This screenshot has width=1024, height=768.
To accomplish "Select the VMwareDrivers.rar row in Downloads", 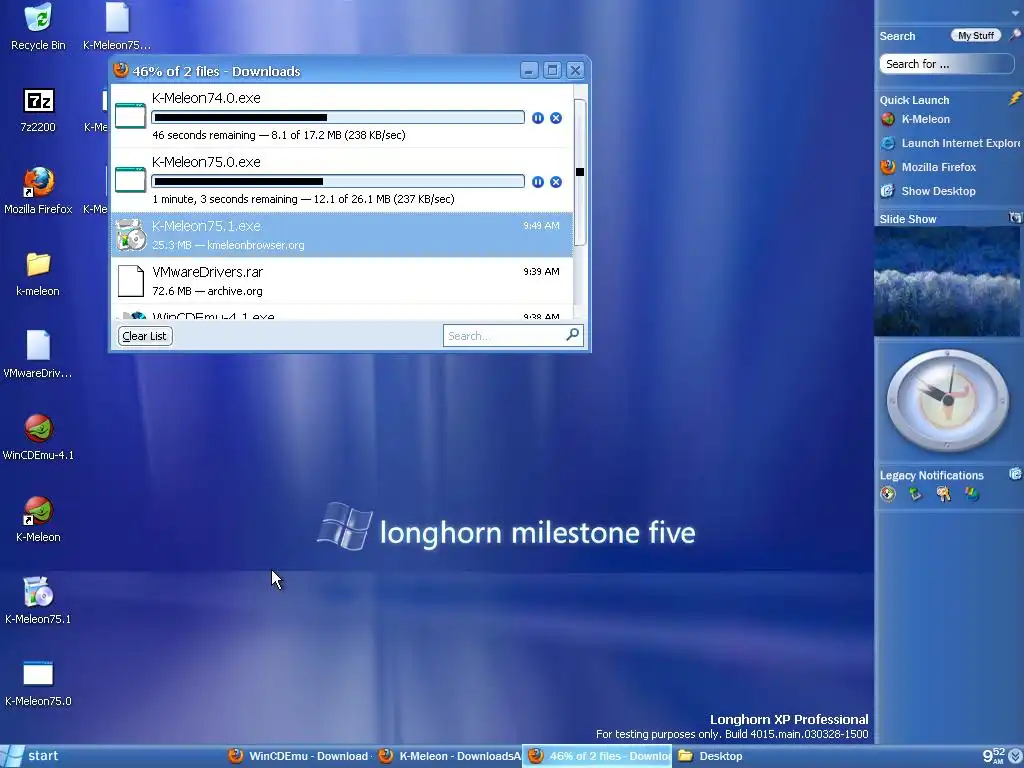I will click(342, 281).
